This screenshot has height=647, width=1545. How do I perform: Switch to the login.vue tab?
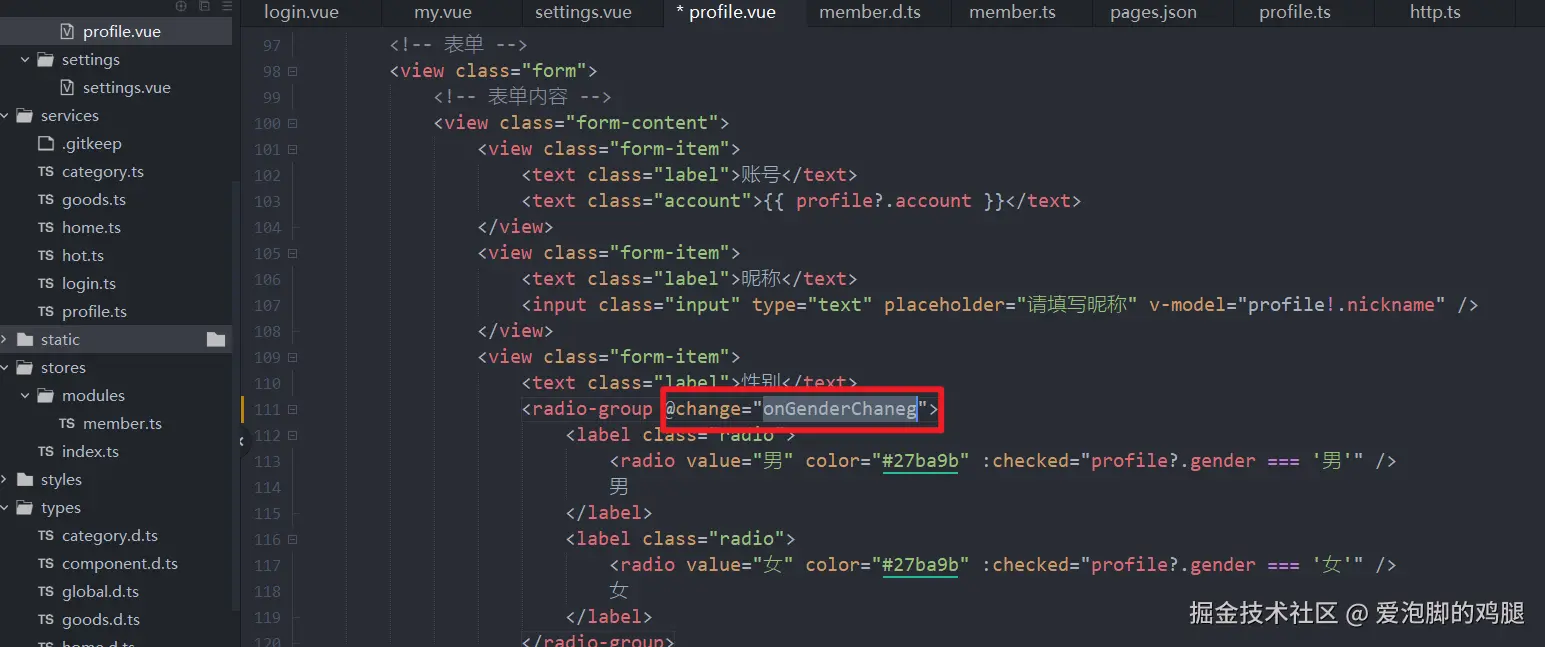point(301,13)
